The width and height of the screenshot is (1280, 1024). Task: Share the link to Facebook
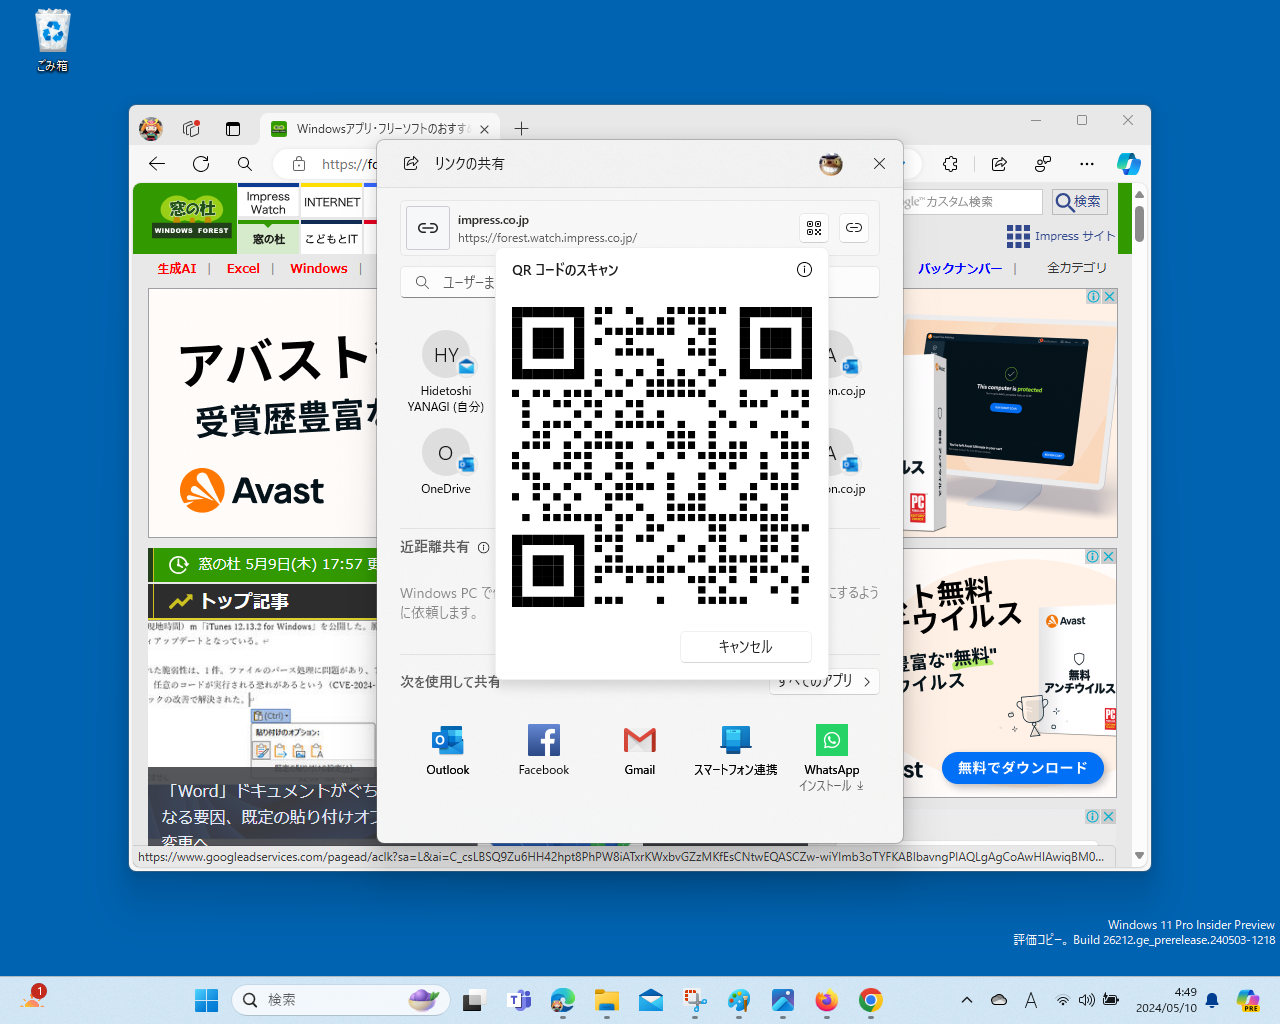(x=543, y=750)
